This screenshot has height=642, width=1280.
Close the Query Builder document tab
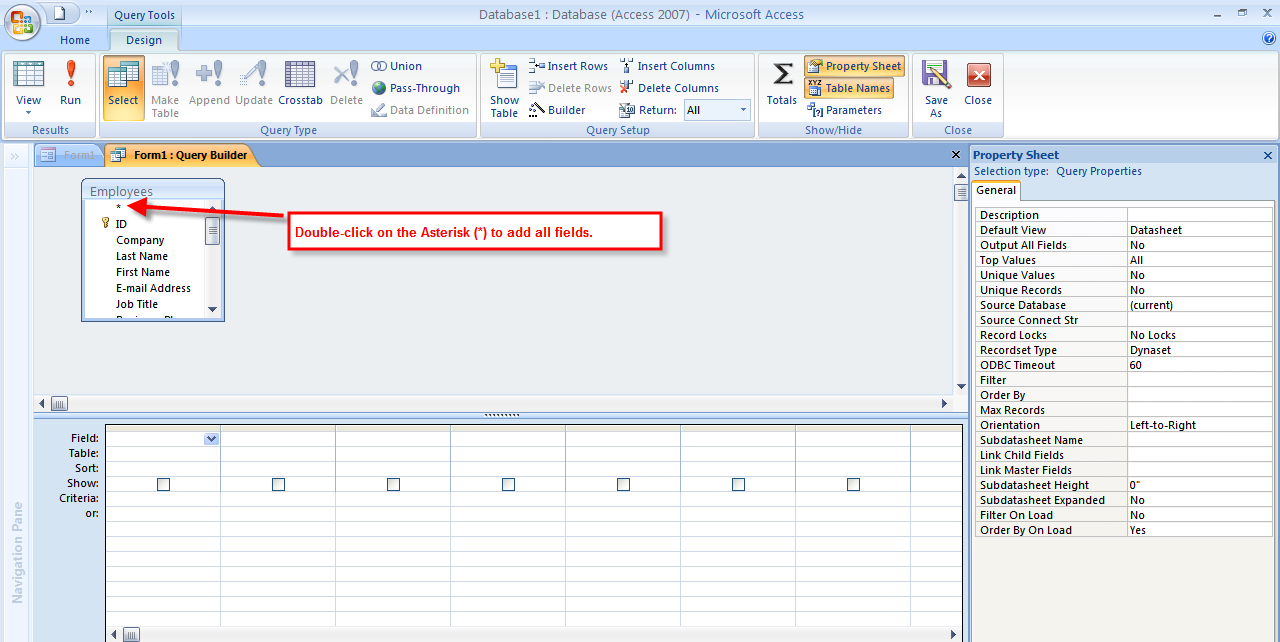(955, 155)
